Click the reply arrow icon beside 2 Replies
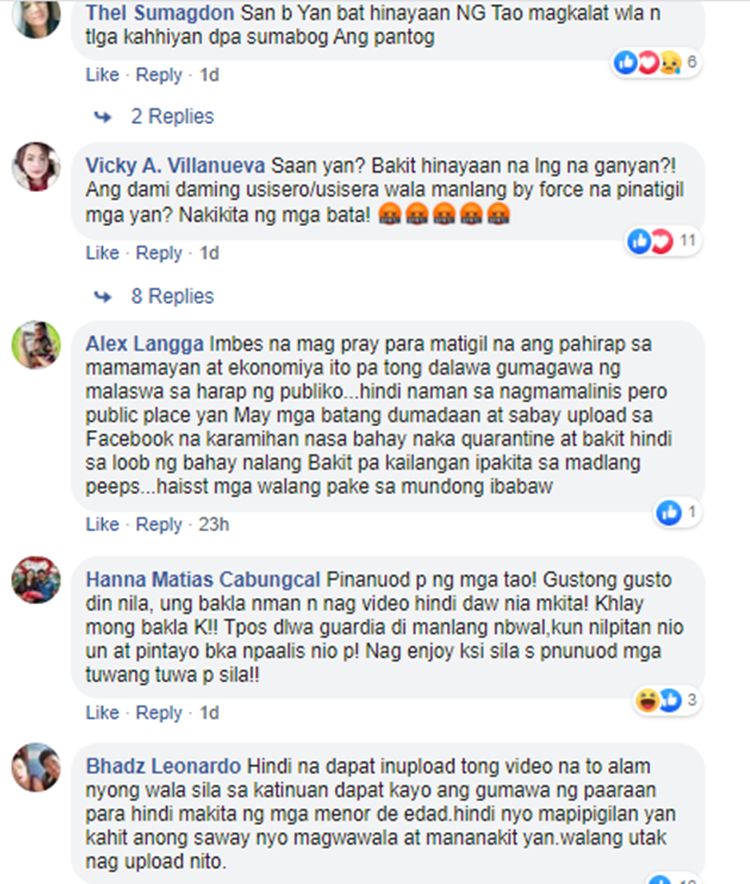 tap(103, 117)
